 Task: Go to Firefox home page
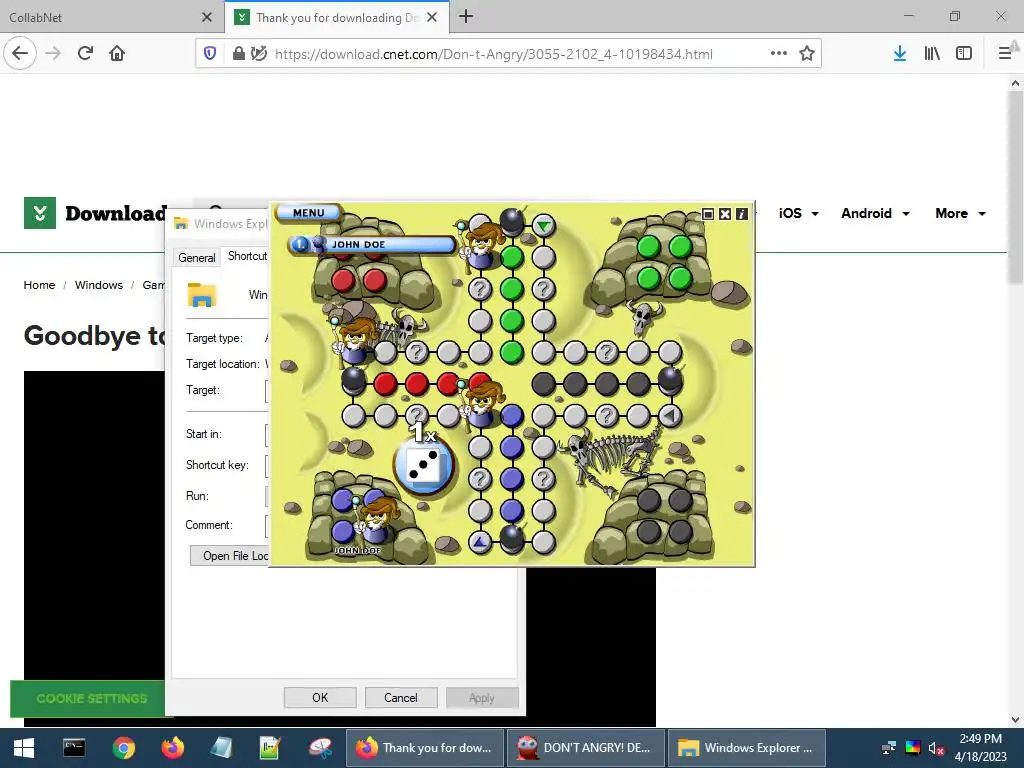point(117,54)
